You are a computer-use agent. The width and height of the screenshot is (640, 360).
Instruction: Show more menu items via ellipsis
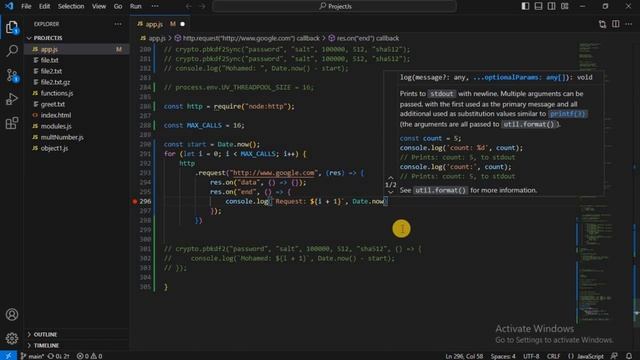point(155,6)
